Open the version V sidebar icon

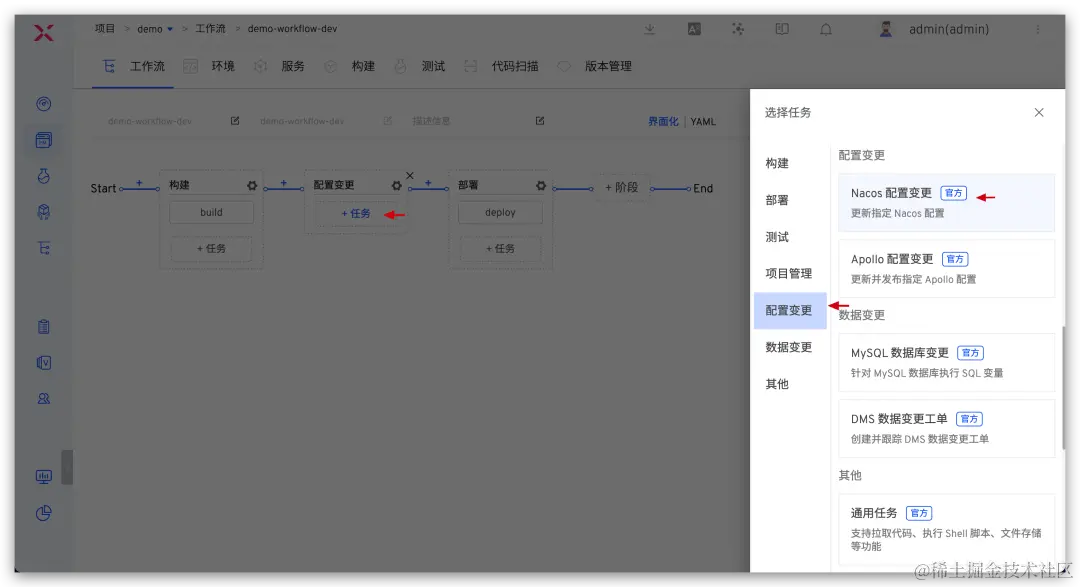click(43, 362)
